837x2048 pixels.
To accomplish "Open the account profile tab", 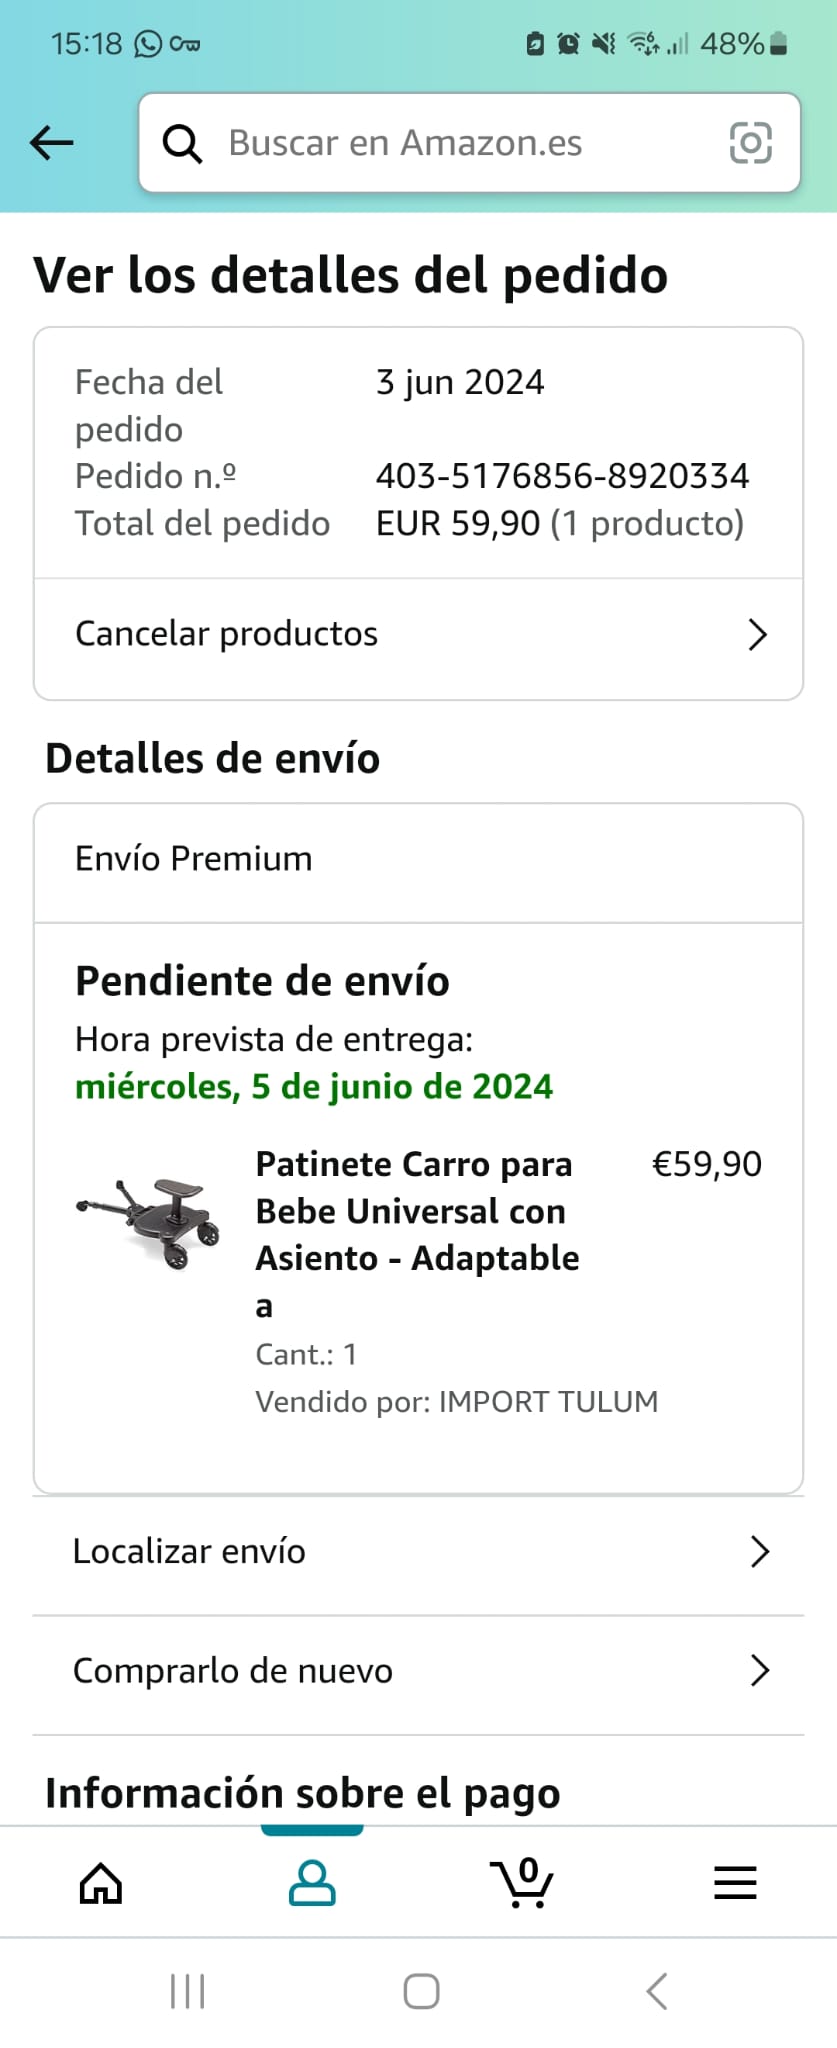I will pos(312,1884).
